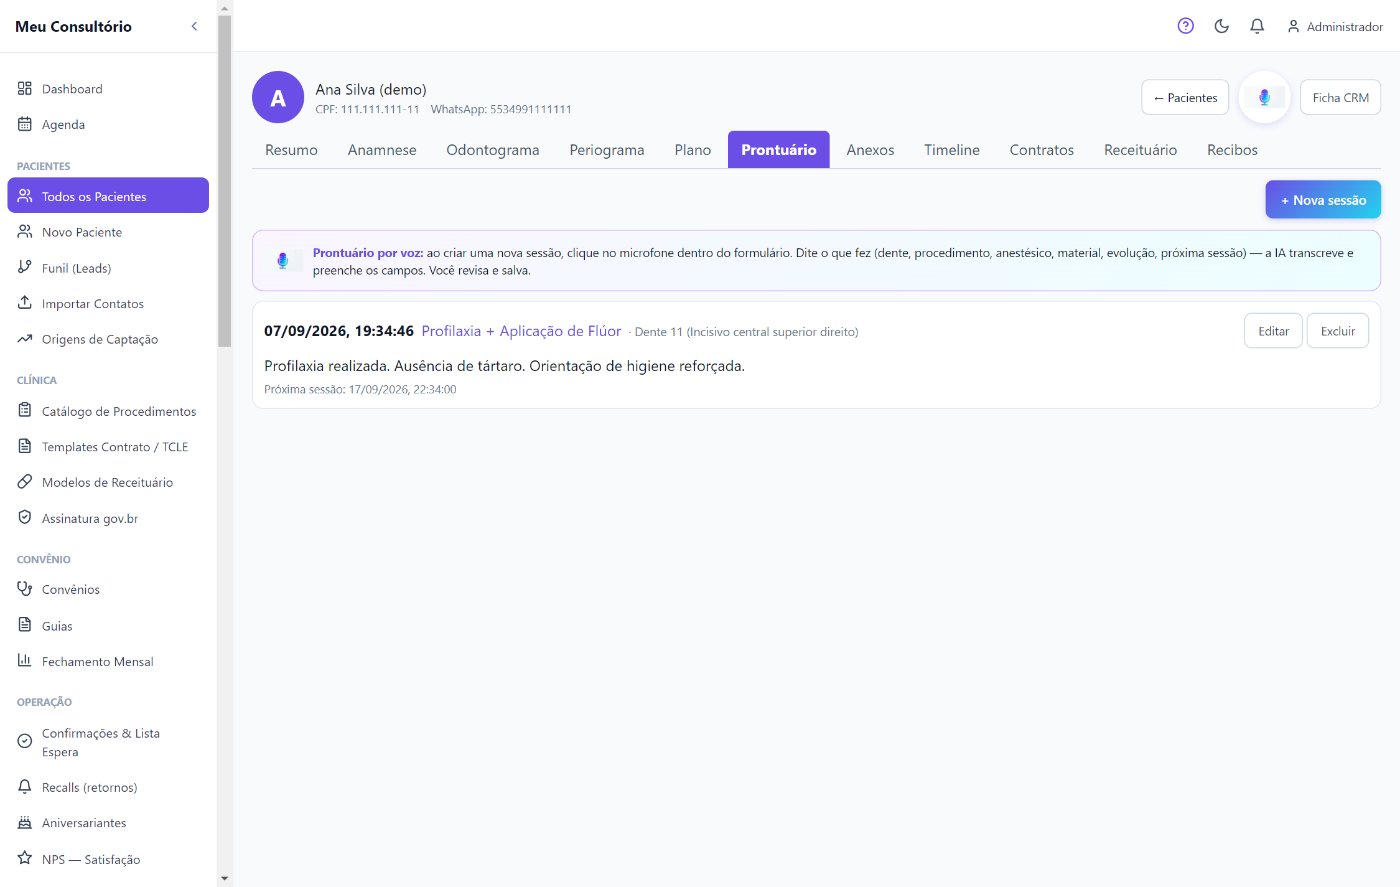This screenshot has height=887, width=1400.
Task: Click the Funil (Leads) branch icon
Action: [x=25, y=267]
